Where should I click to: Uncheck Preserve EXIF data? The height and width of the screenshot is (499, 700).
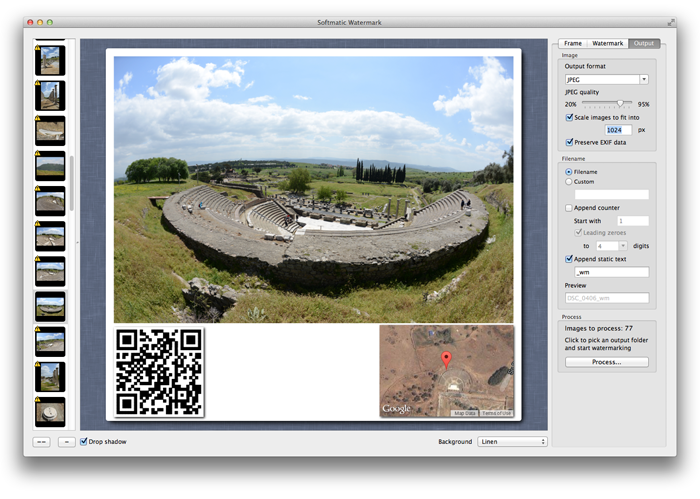569,142
